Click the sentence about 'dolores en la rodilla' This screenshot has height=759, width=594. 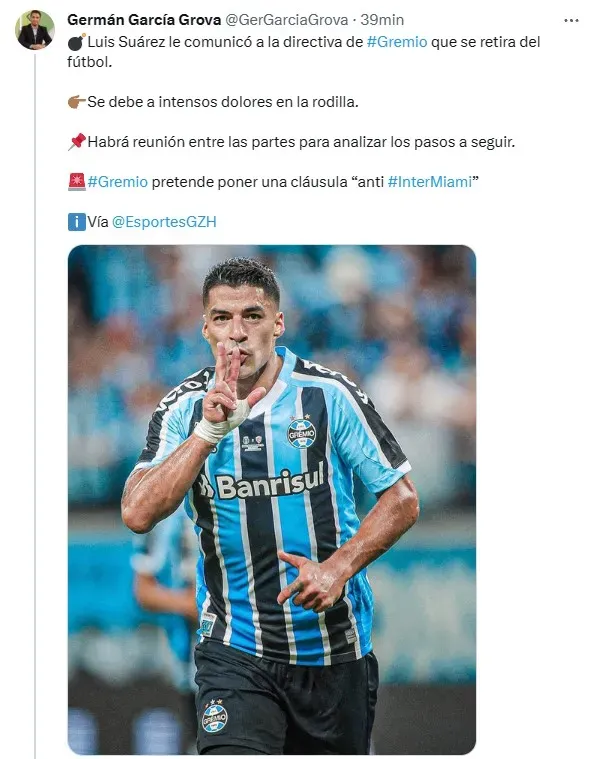click(223, 102)
